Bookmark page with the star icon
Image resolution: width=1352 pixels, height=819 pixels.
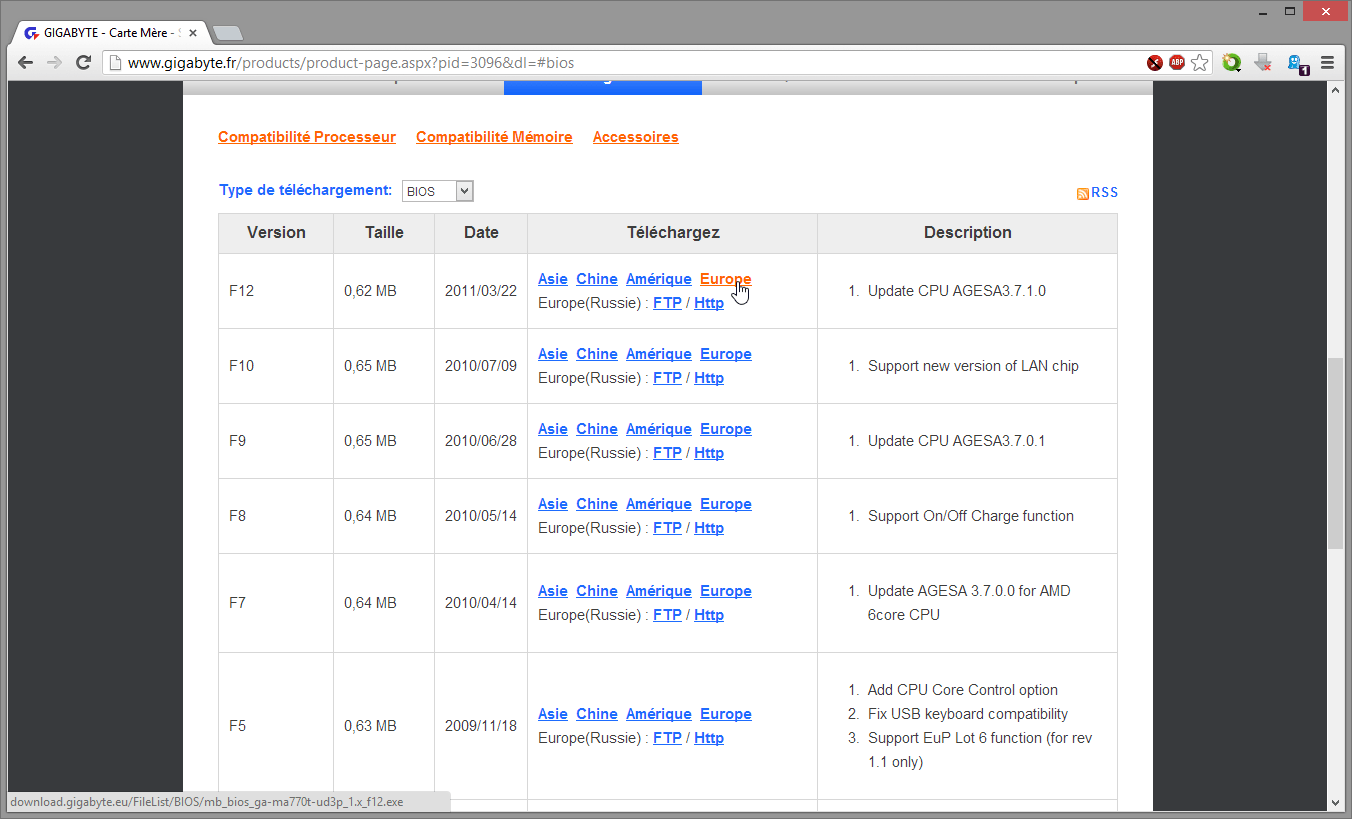pyautogui.click(x=1200, y=62)
